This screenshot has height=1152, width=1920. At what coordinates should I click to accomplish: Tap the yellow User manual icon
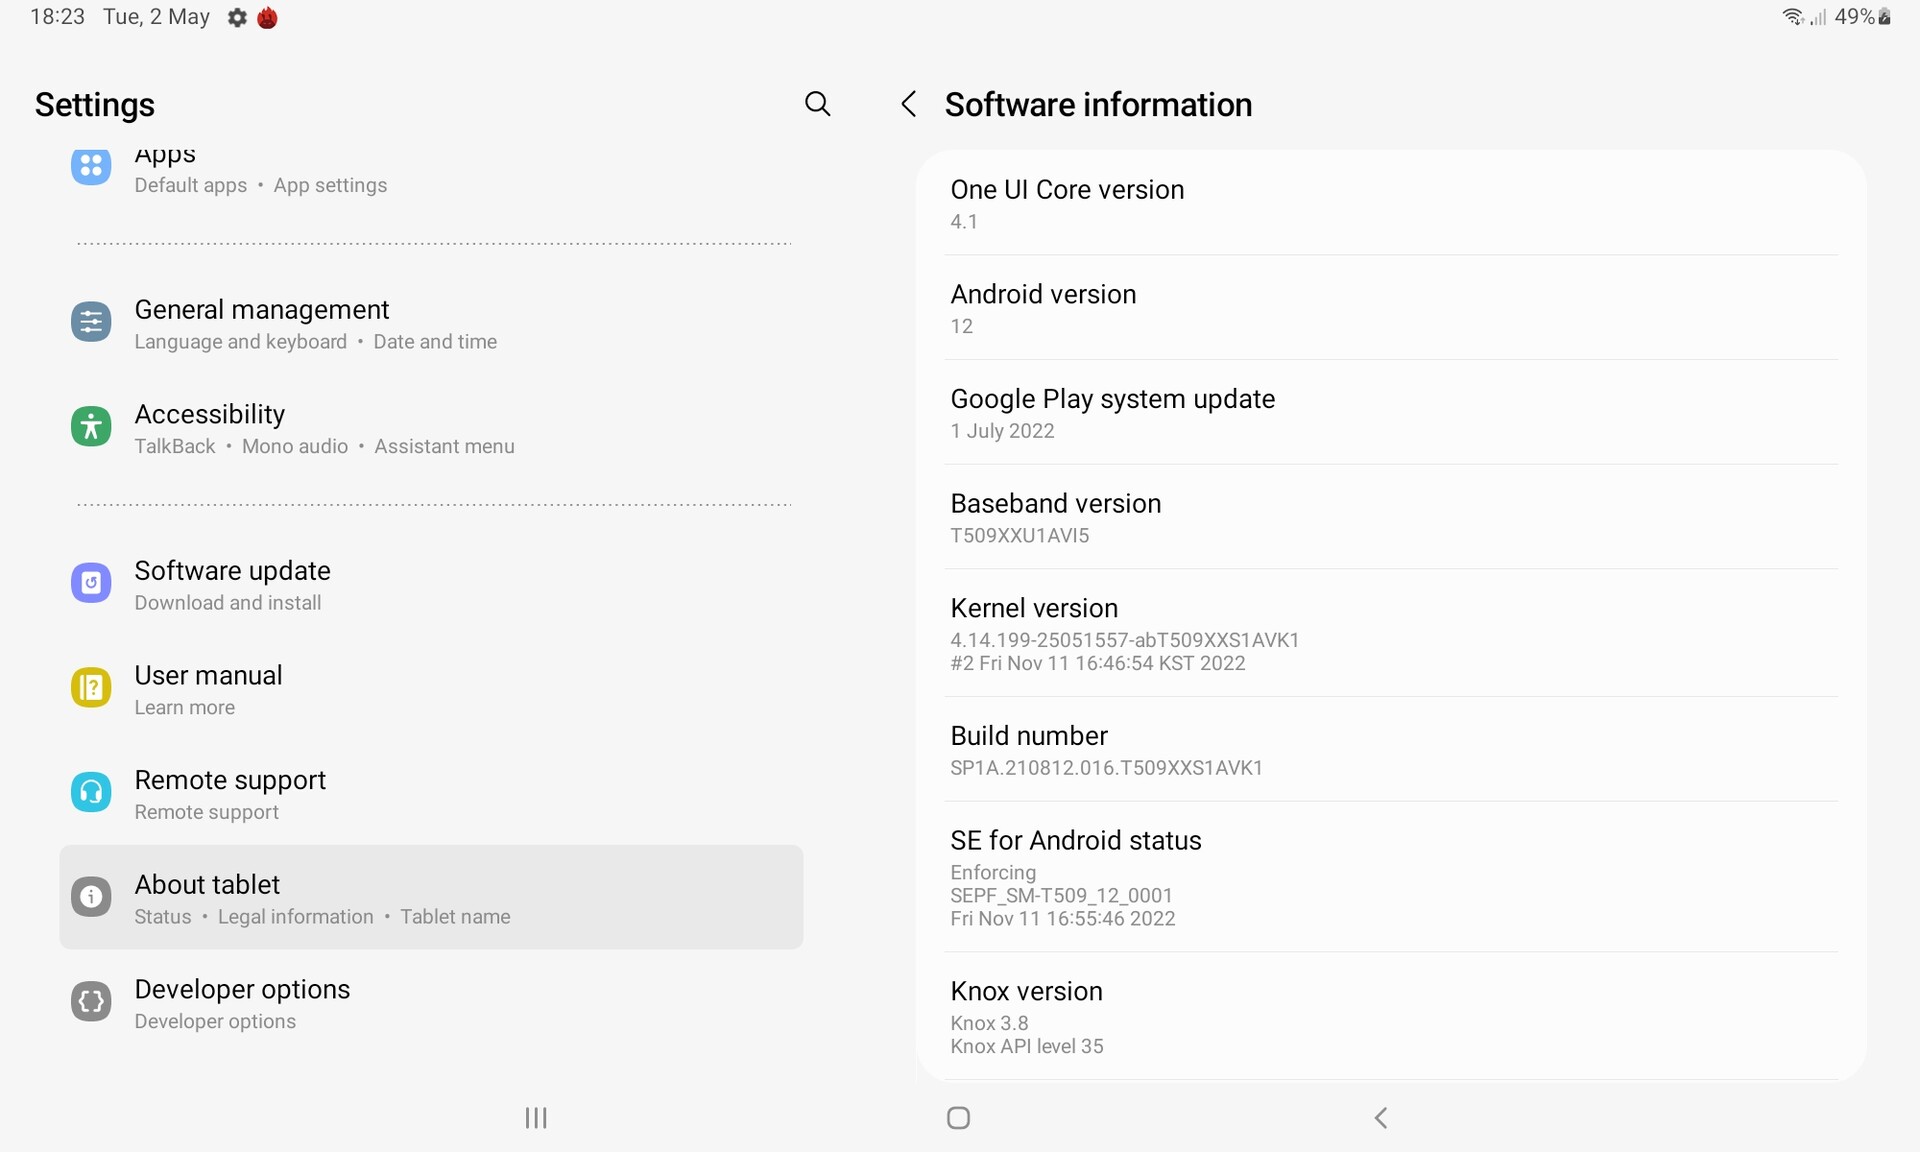coord(91,688)
